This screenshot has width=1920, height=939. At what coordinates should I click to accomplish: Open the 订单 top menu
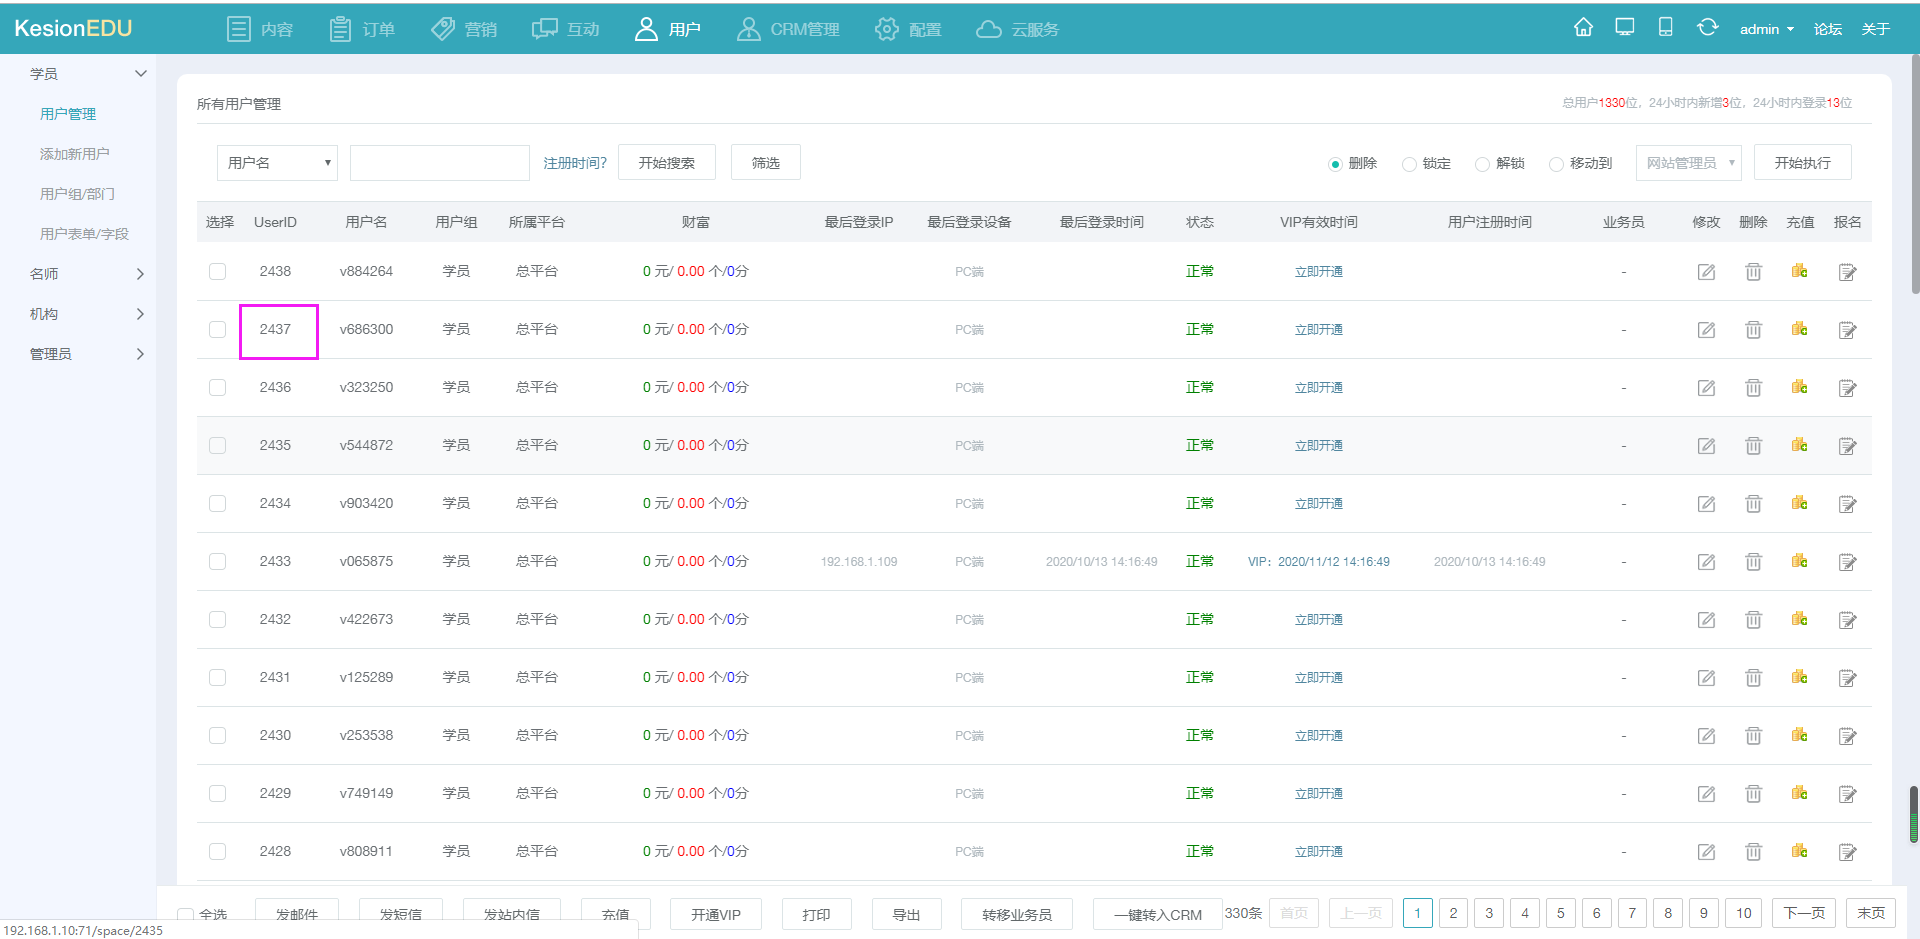[362, 29]
